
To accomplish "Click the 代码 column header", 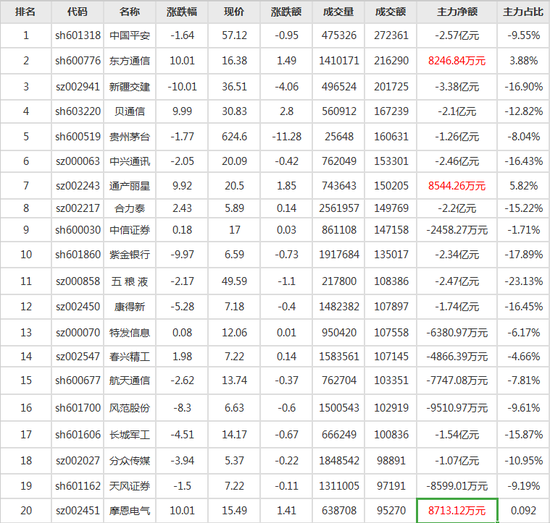I will (77, 12).
